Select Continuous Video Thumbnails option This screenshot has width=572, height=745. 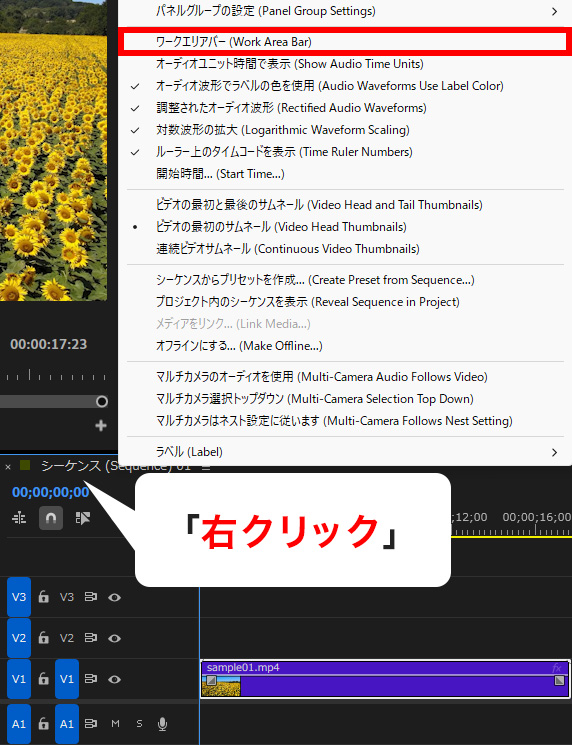click(345, 249)
